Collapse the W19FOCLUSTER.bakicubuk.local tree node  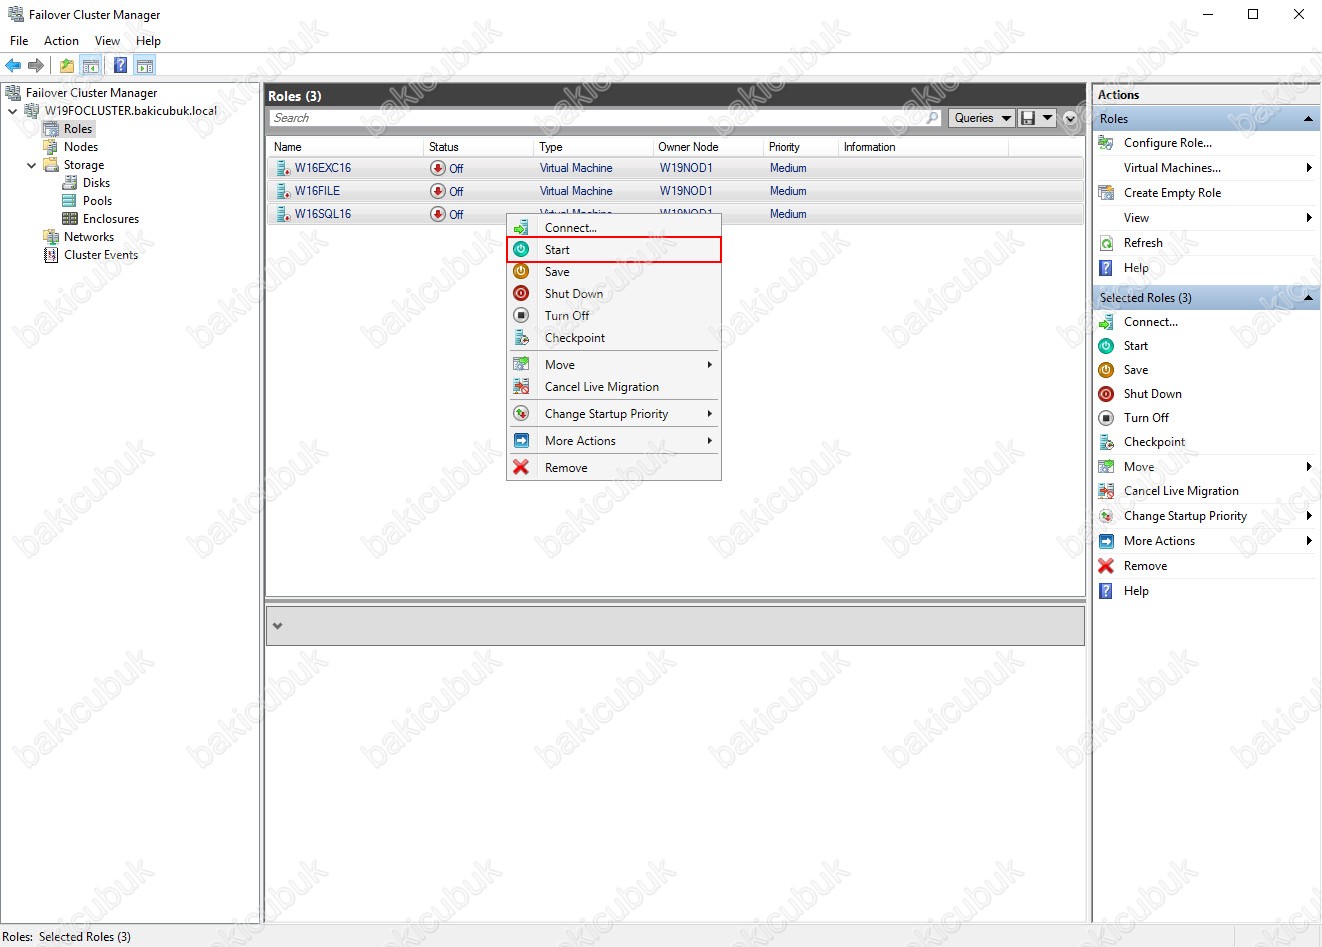(x=13, y=111)
